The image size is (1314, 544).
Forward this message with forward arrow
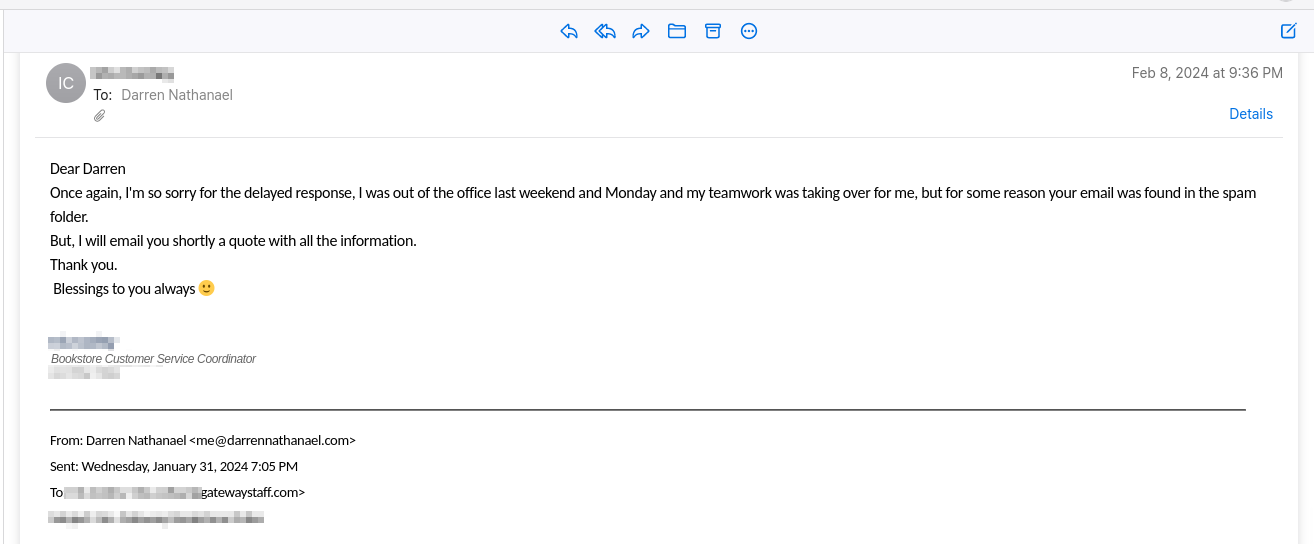click(641, 31)
